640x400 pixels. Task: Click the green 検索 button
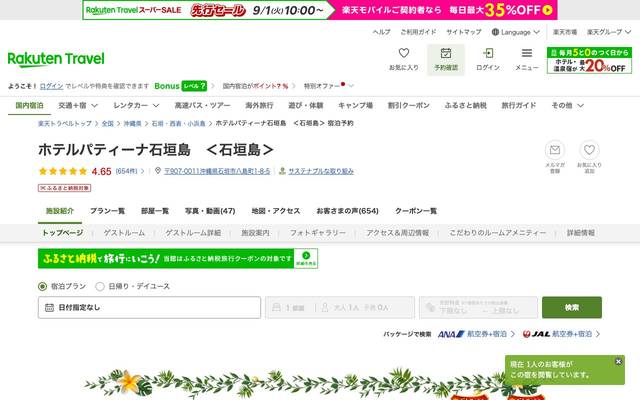click(572, 307)
